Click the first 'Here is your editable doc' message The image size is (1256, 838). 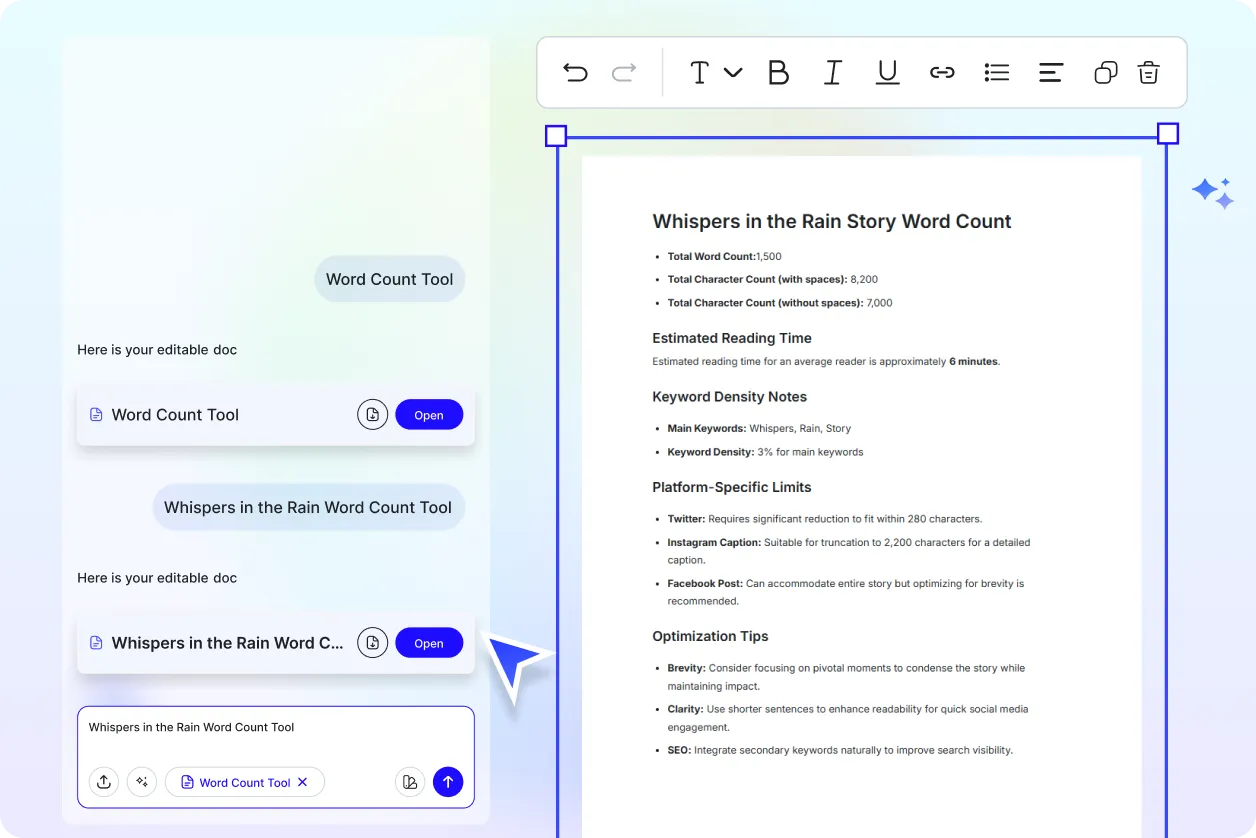tap(157, 350)
